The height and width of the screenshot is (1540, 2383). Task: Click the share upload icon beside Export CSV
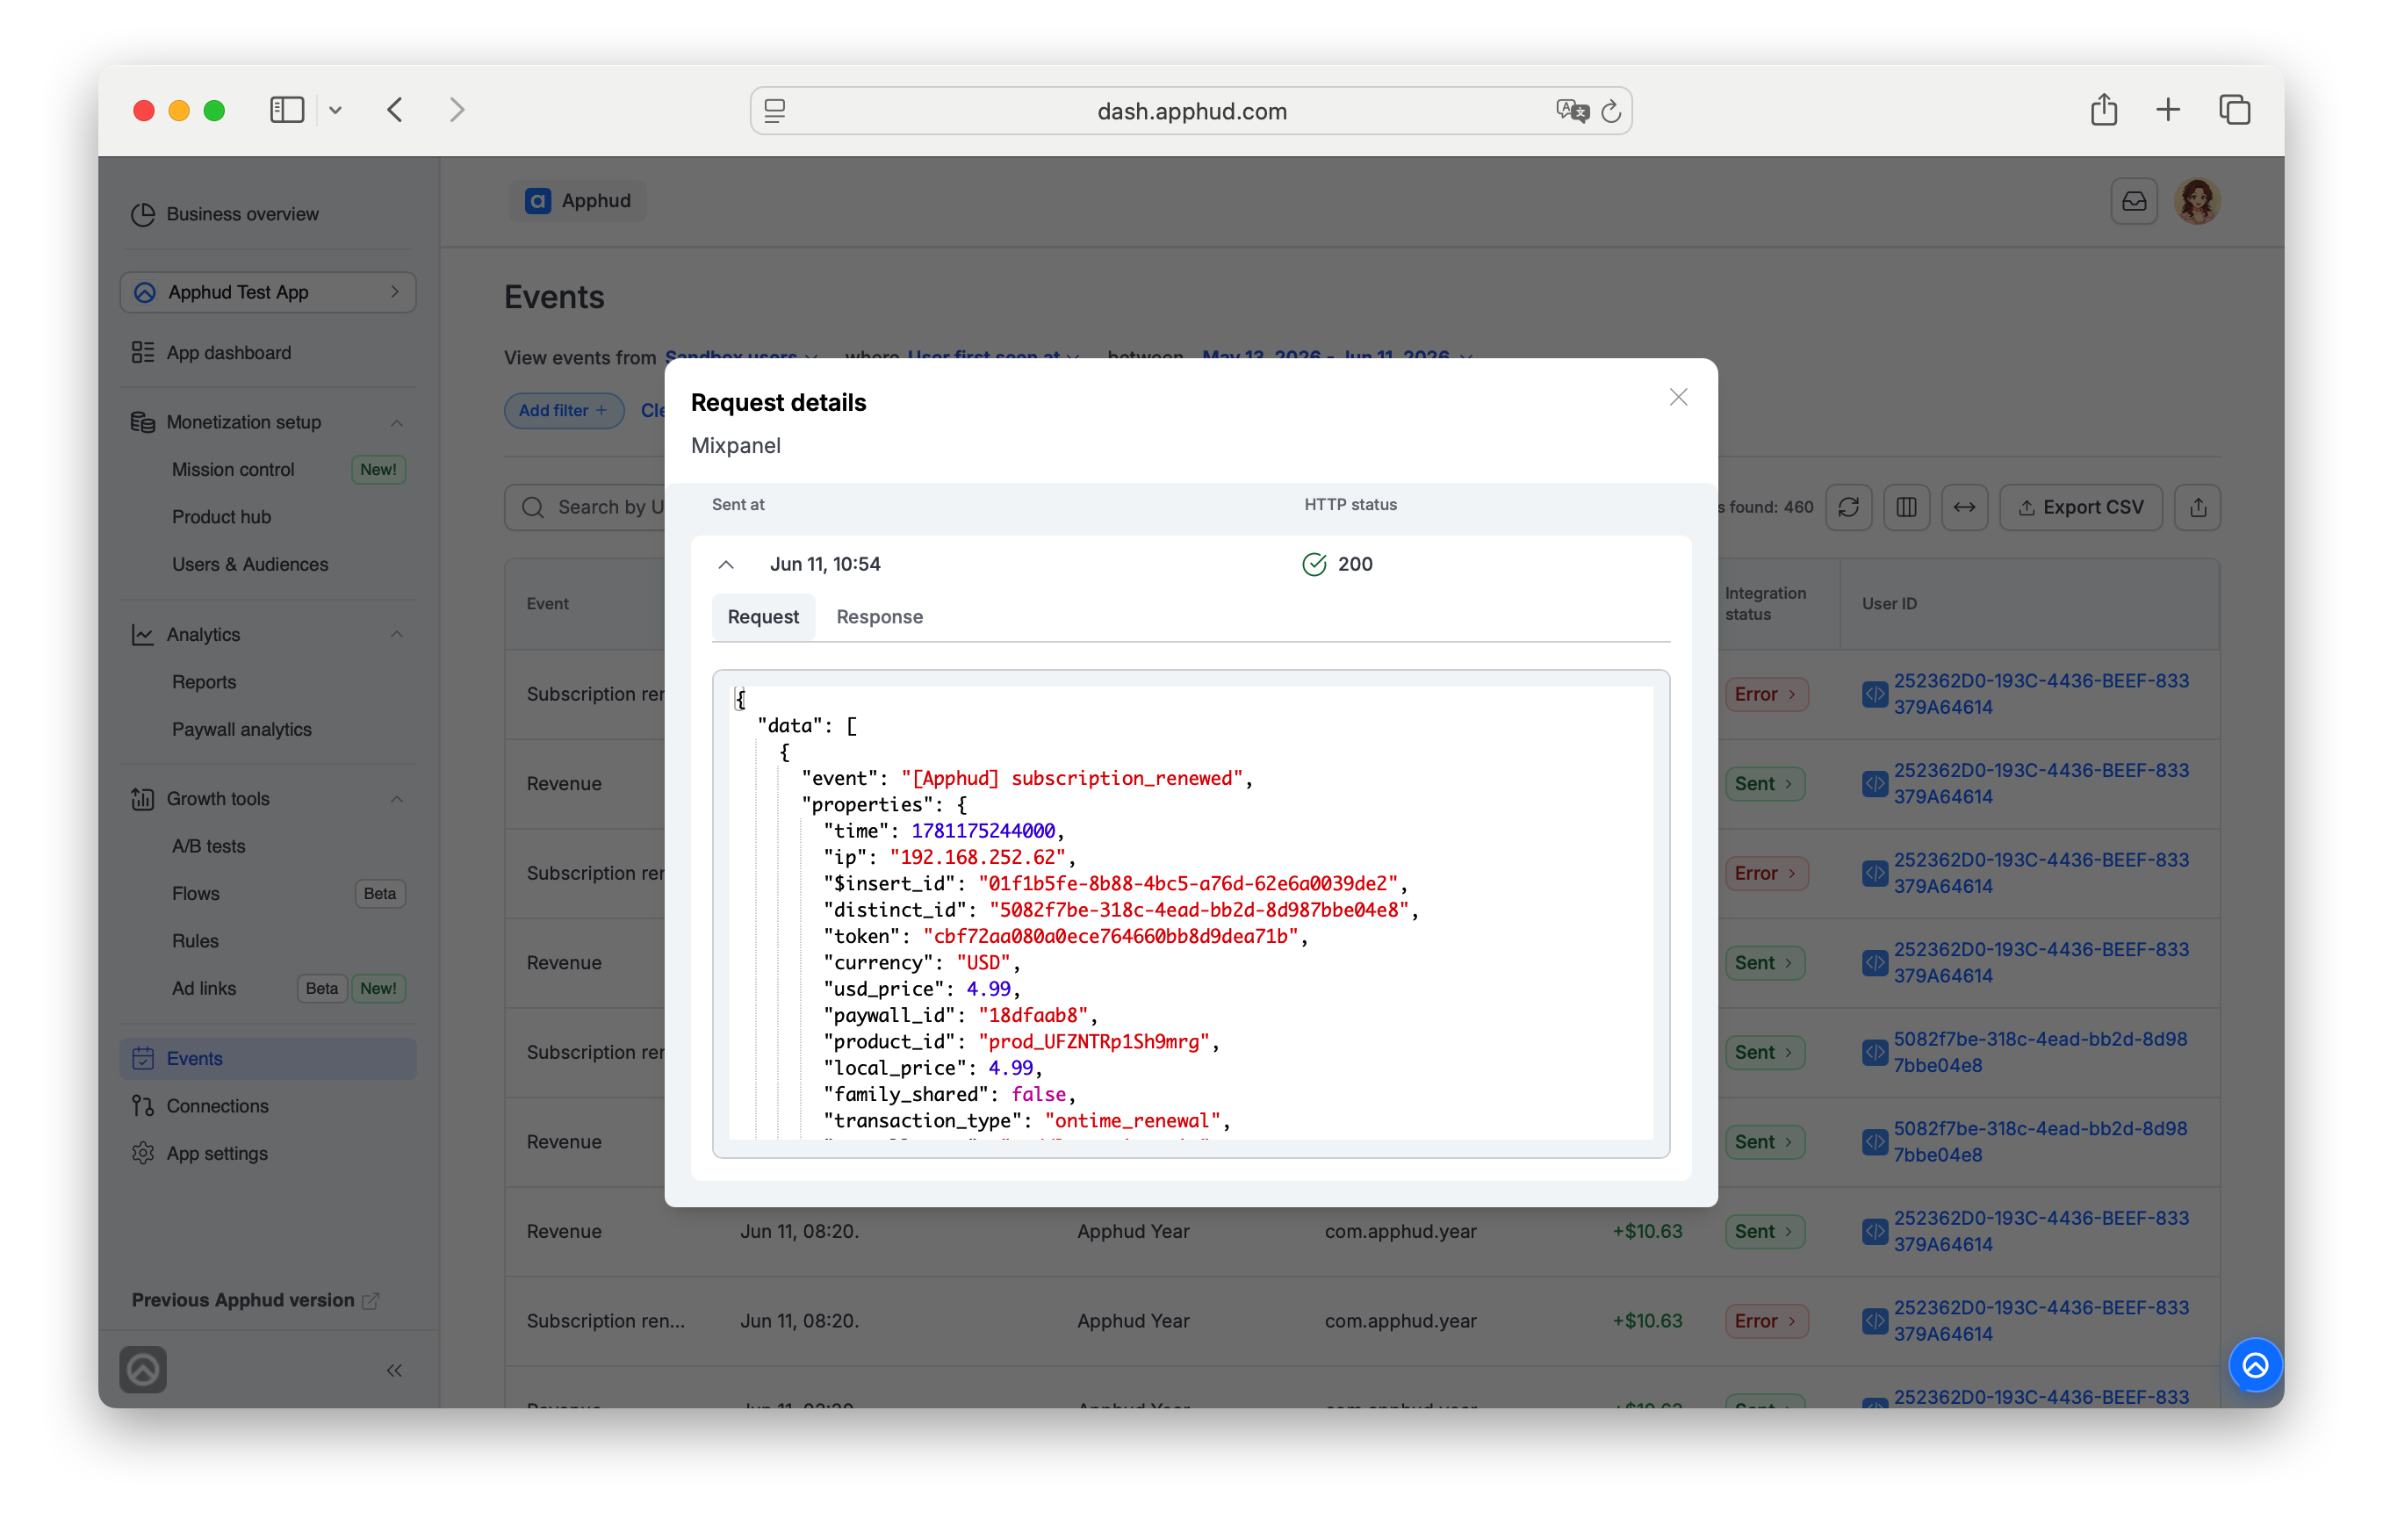pyautogui.click(x=2197, y=507)
